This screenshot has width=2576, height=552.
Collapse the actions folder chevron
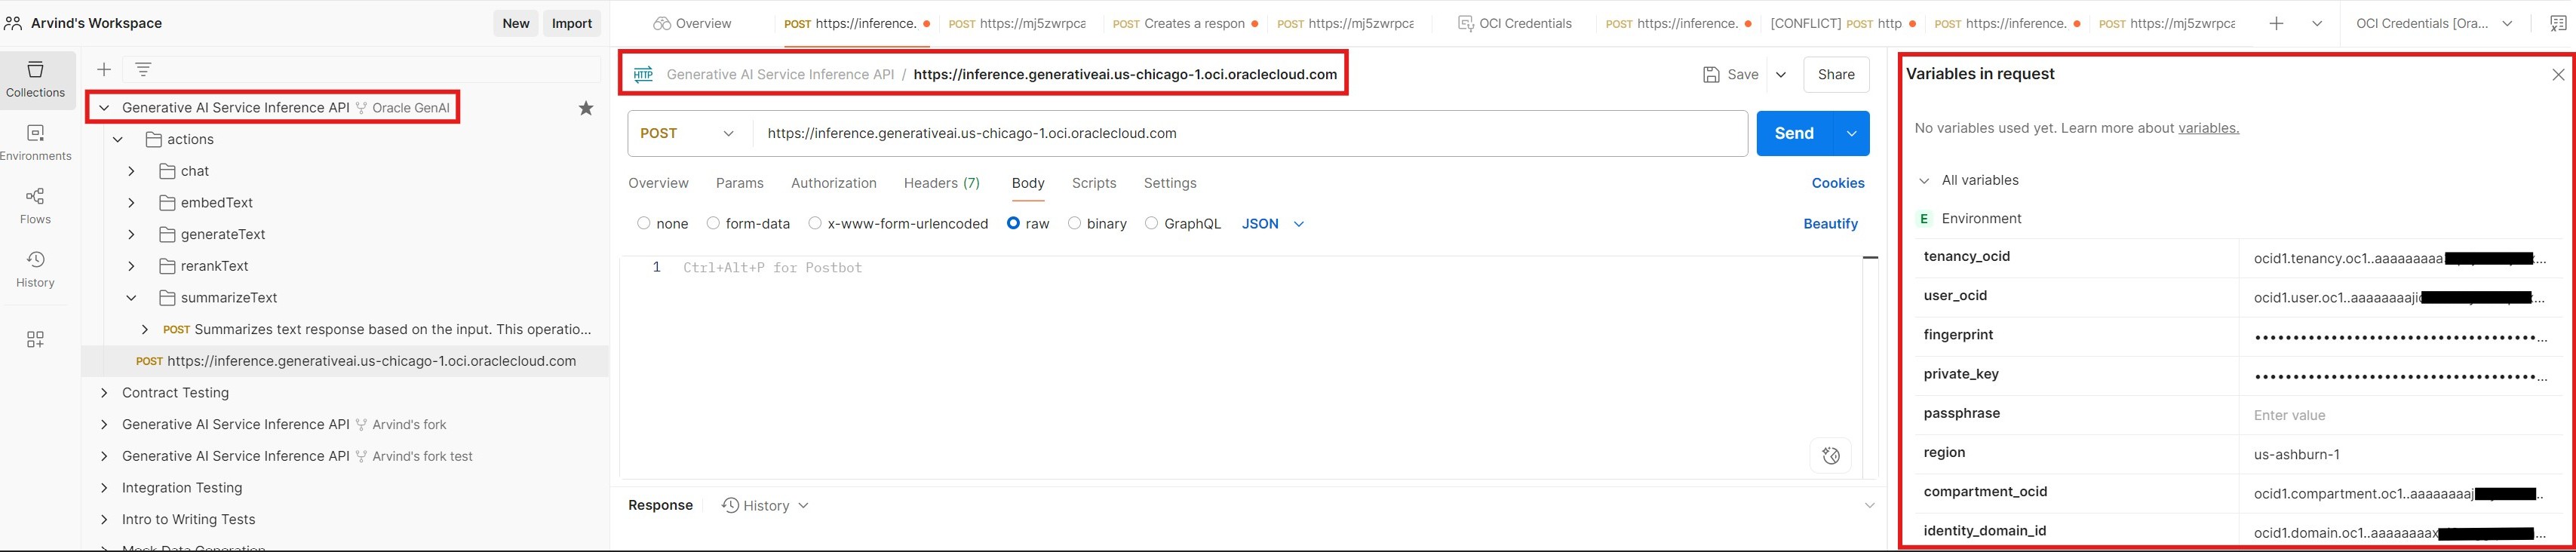(118, 139)
